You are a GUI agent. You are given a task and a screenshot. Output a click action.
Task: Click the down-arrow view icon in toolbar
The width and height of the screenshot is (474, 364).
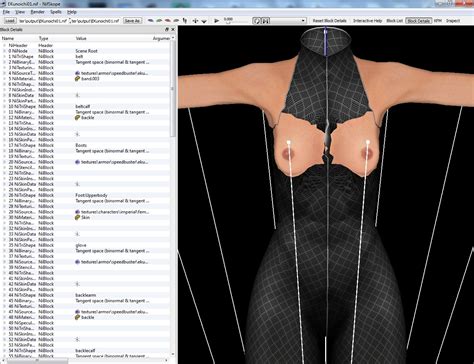204,21
